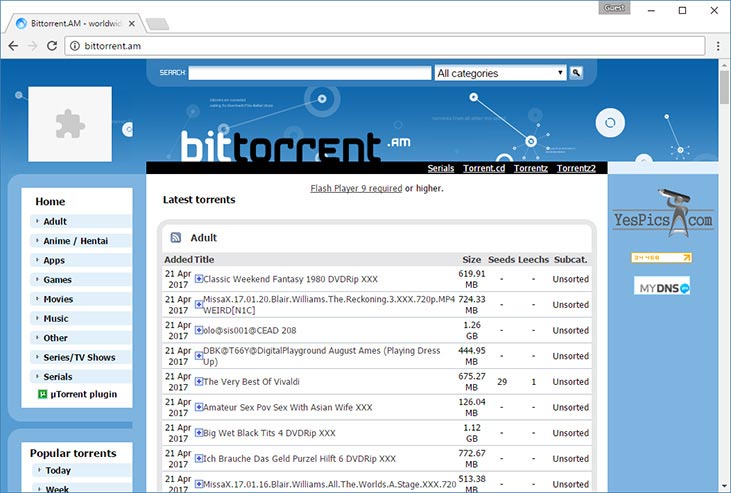Click the YesPics.com banner logo
This screenshot has height=493, width=731.
tap(663, 214)
